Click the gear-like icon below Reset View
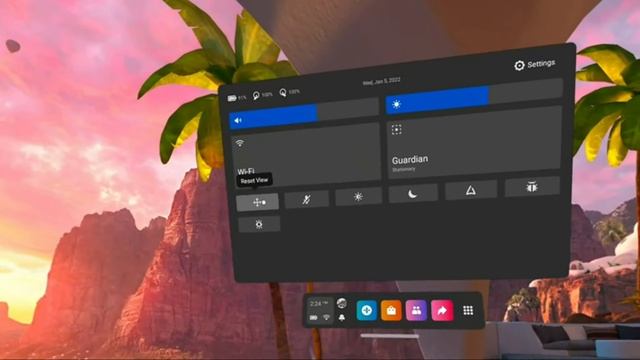 [259, 224]
